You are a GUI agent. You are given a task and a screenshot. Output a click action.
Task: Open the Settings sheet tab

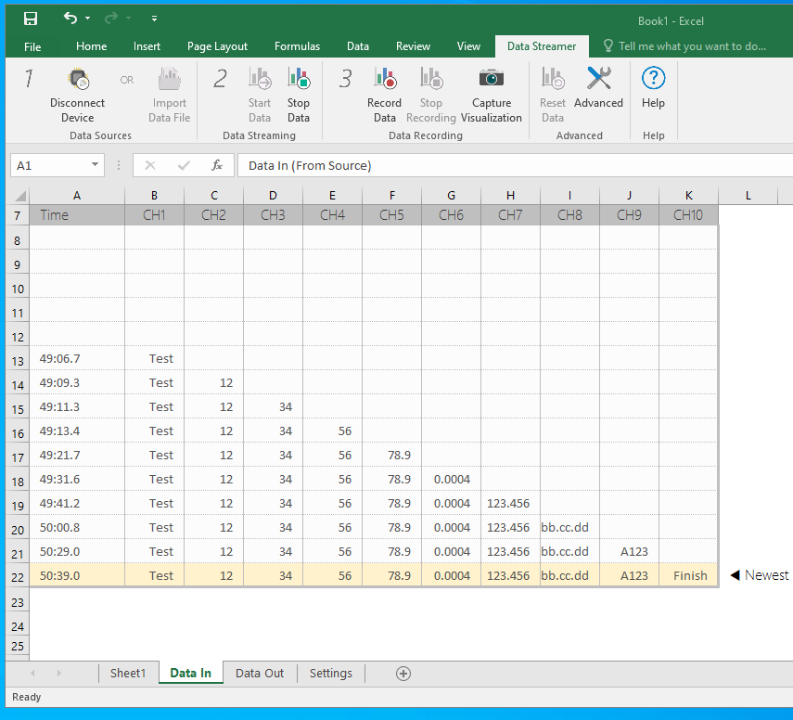point(330,673)
